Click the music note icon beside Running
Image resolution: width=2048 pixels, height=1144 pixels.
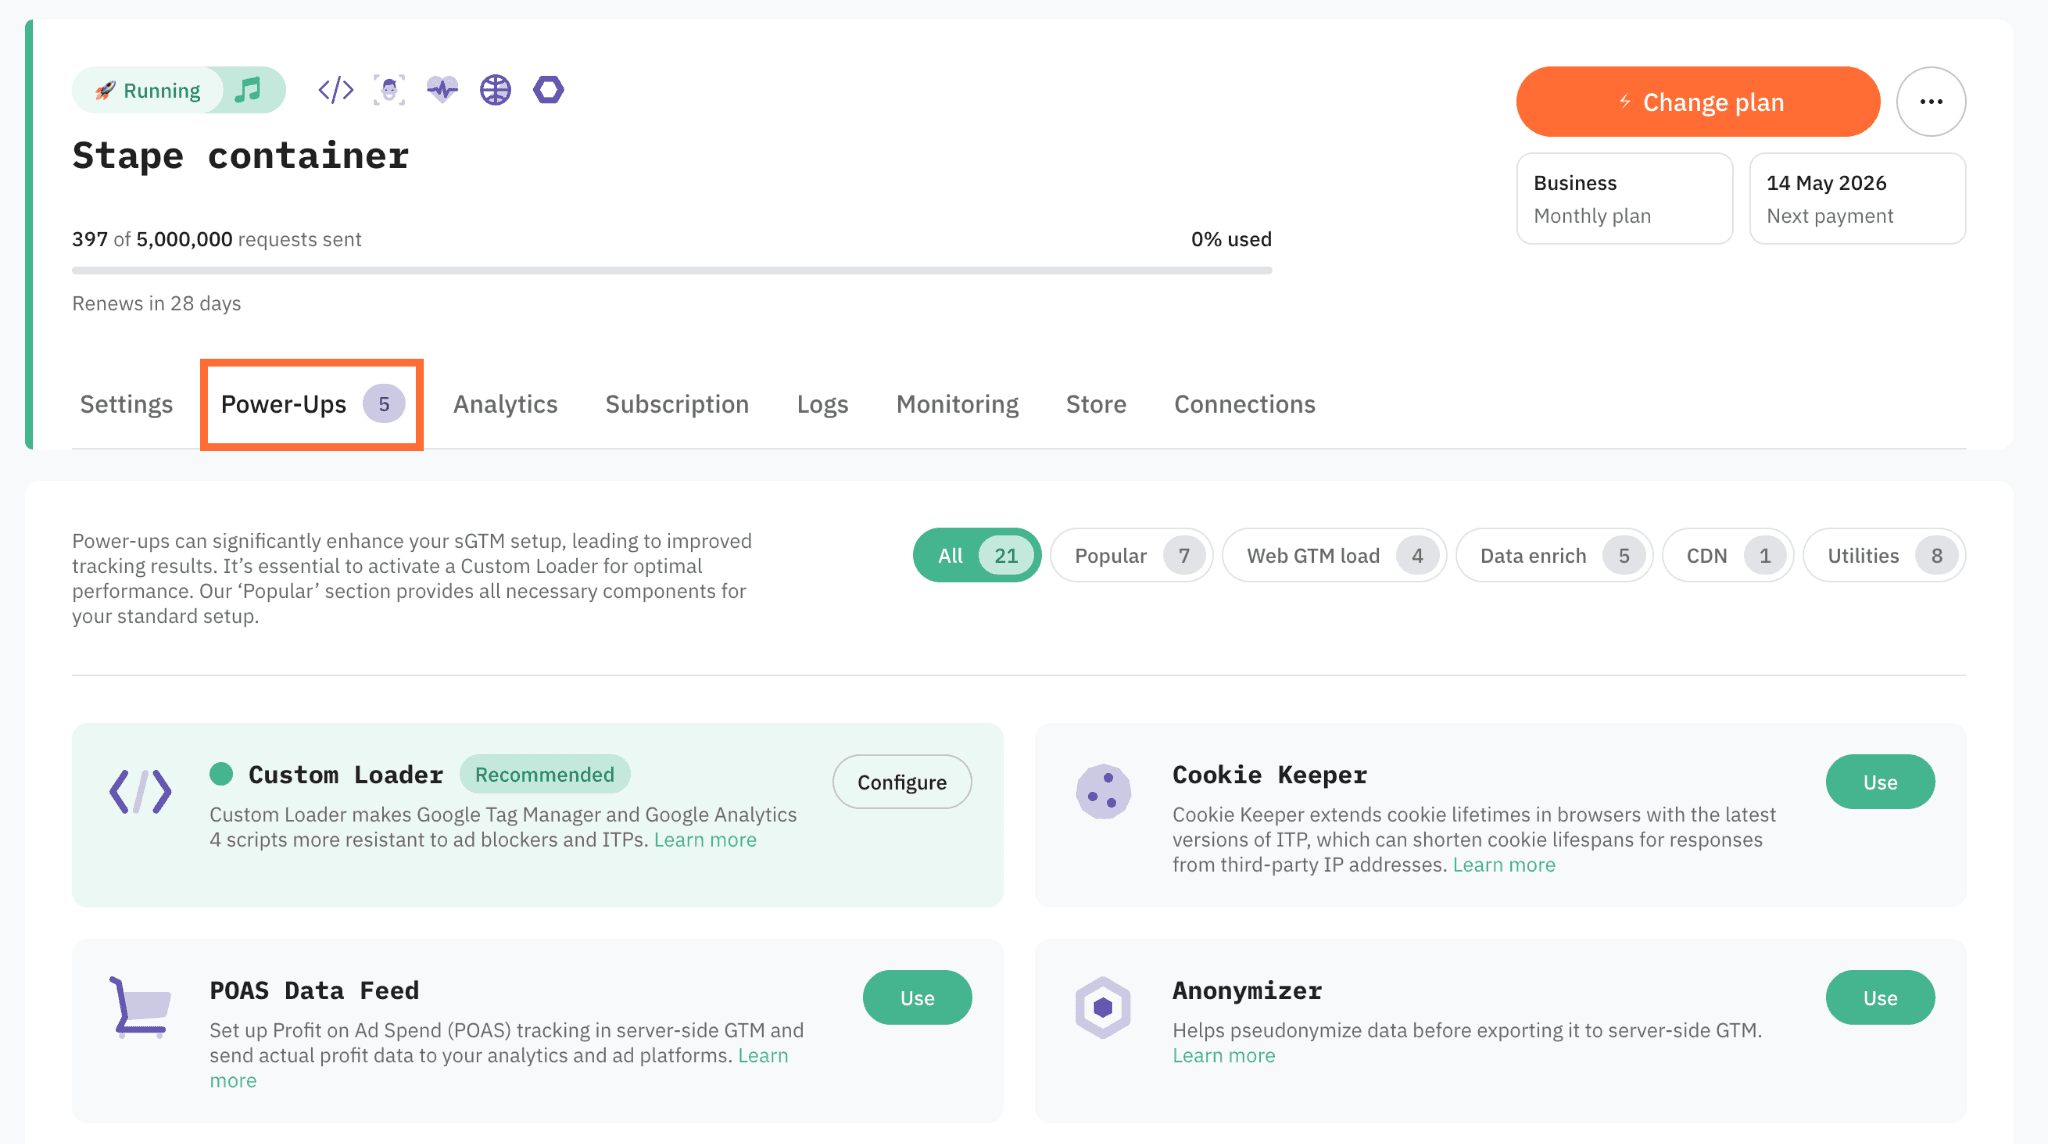(x=248, y=90)
